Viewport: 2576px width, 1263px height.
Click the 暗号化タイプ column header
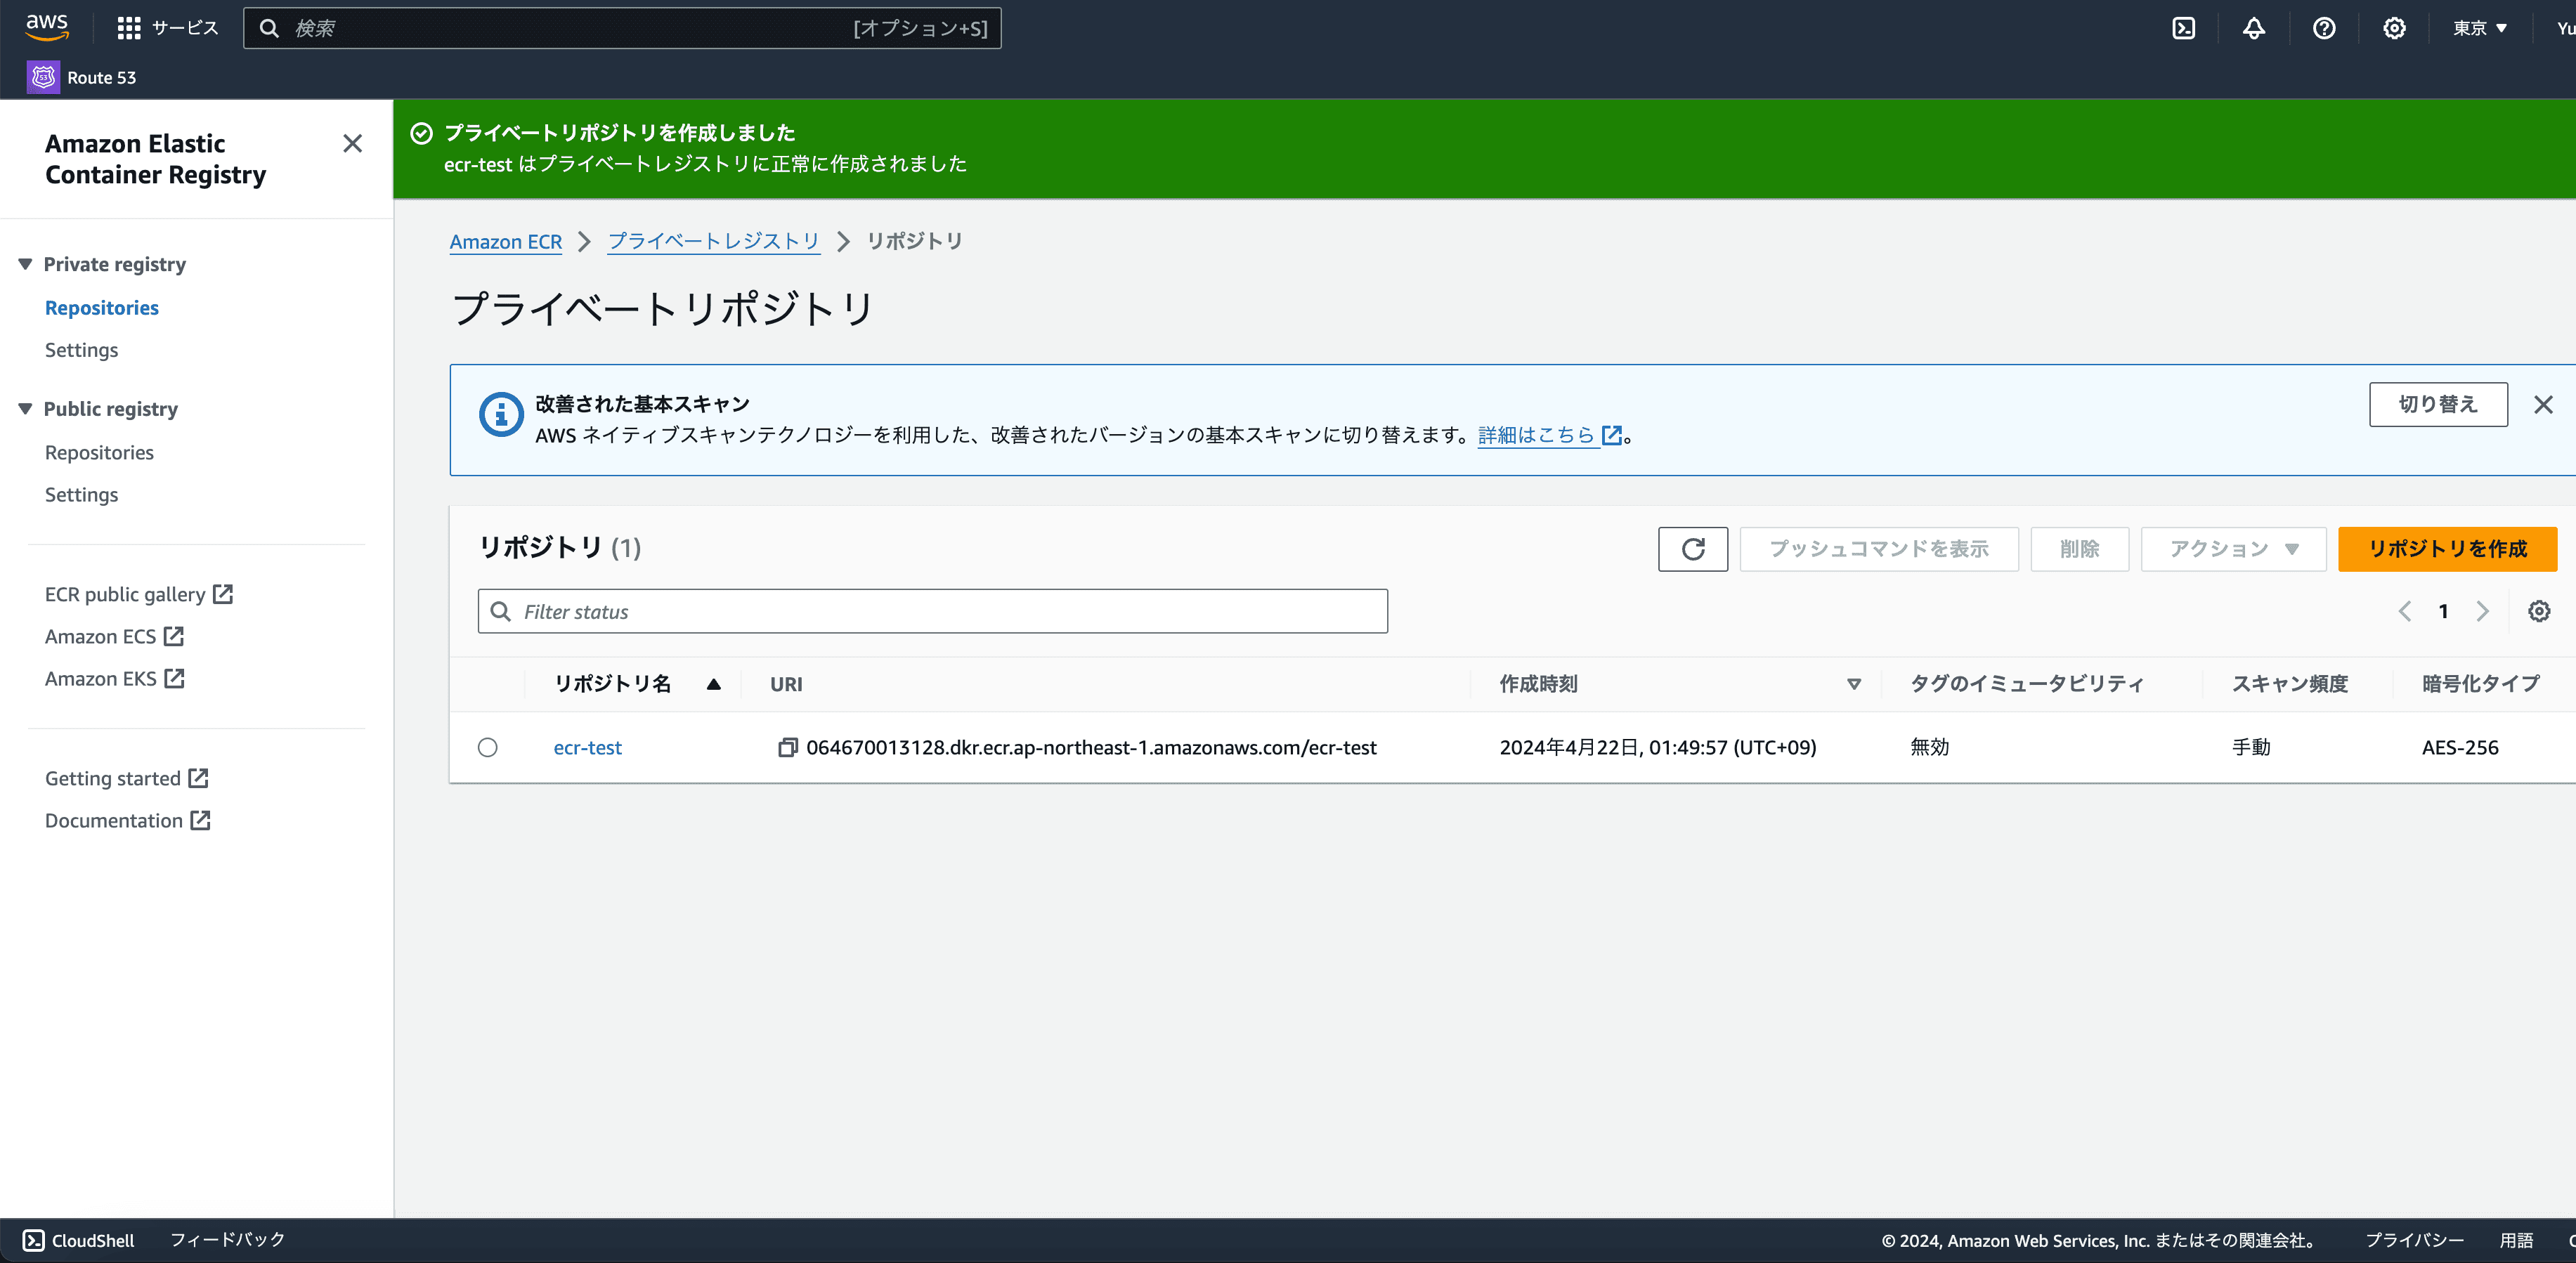[x=2481, y=684]
